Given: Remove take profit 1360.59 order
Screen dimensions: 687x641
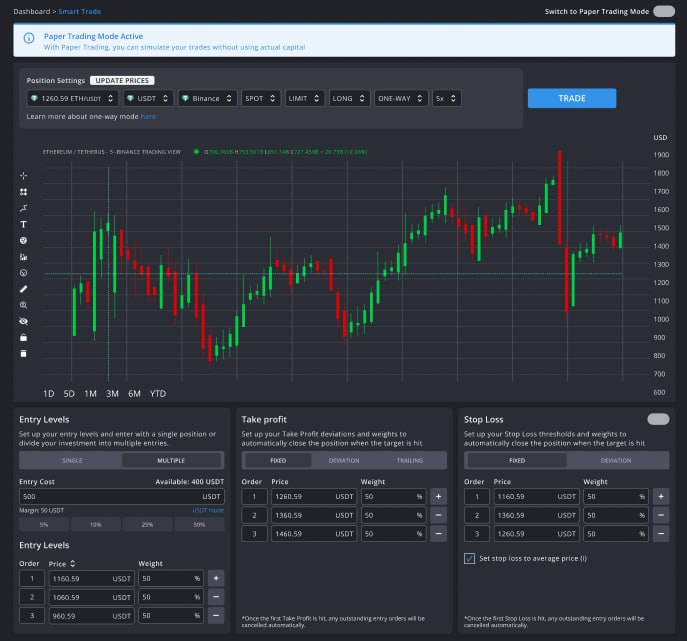Looking at the screenshot, I should [439, 515].
